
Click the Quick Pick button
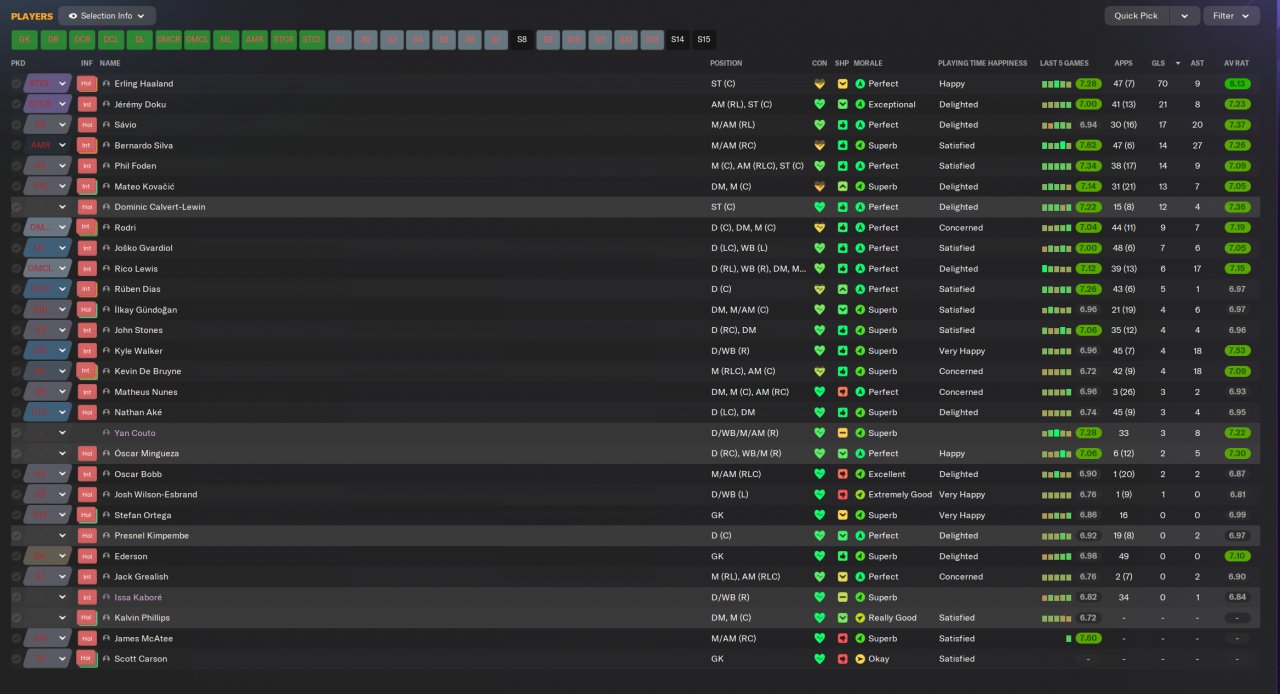(1136, 16)
